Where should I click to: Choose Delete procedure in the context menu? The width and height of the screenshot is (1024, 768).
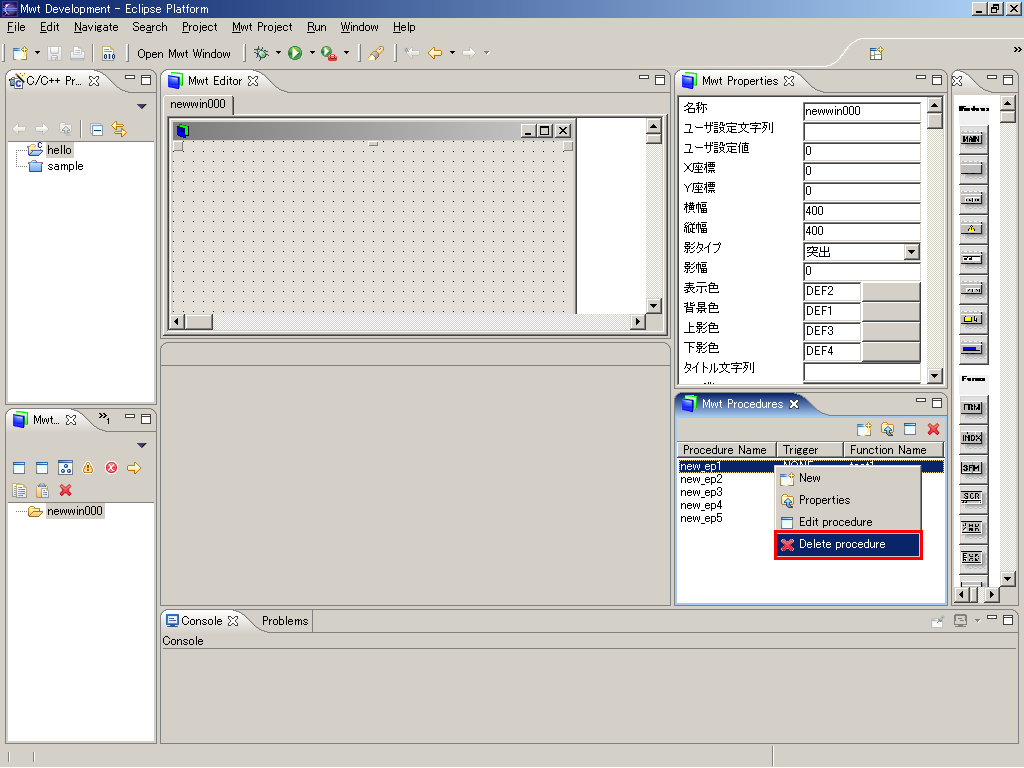point(848,545)
